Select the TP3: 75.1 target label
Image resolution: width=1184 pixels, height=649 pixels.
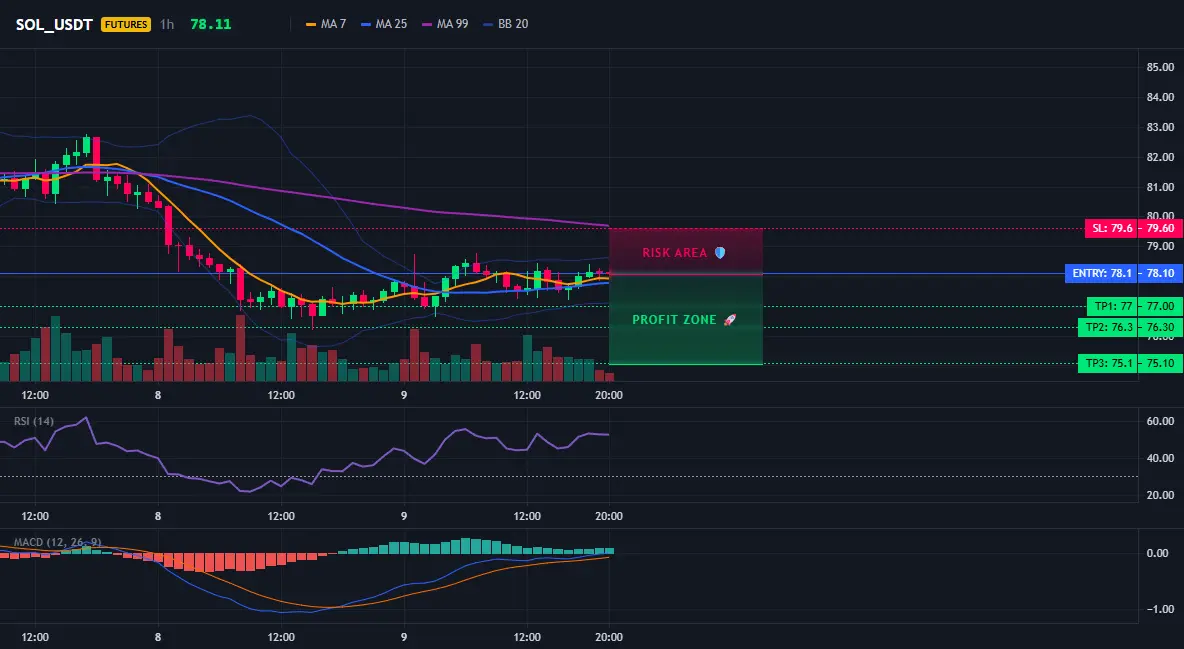pos(1109,363)
